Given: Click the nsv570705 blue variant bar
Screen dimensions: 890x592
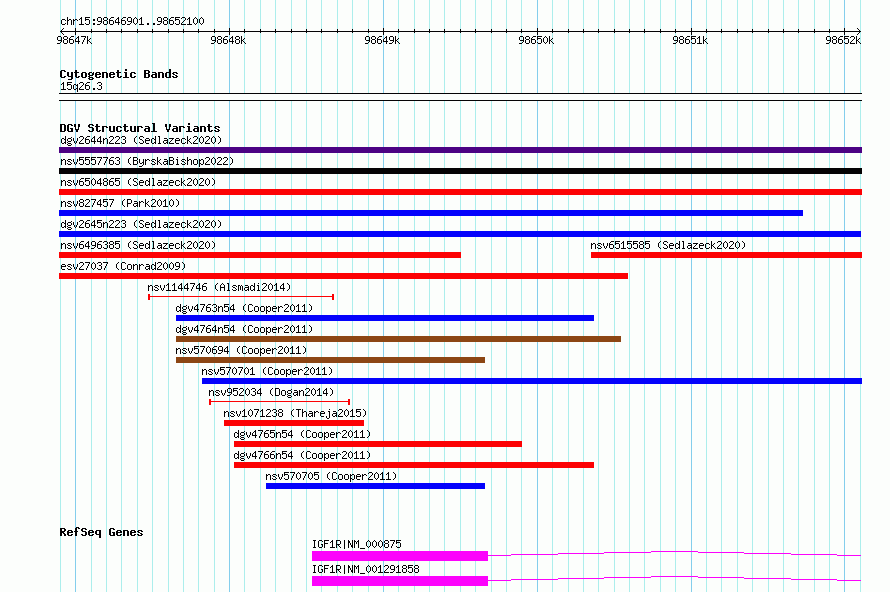Looking at the screenshot, I should click(375, 486).
